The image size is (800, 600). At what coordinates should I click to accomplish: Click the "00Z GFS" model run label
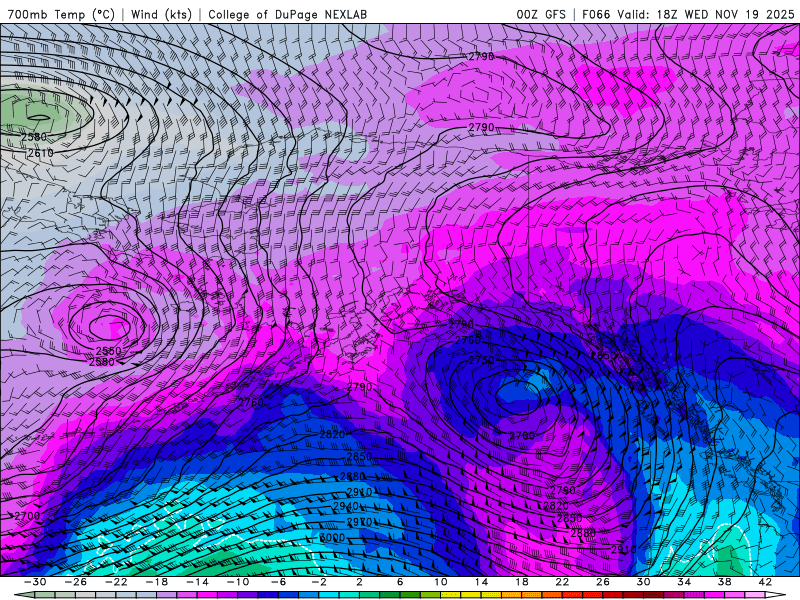point(541,14)
